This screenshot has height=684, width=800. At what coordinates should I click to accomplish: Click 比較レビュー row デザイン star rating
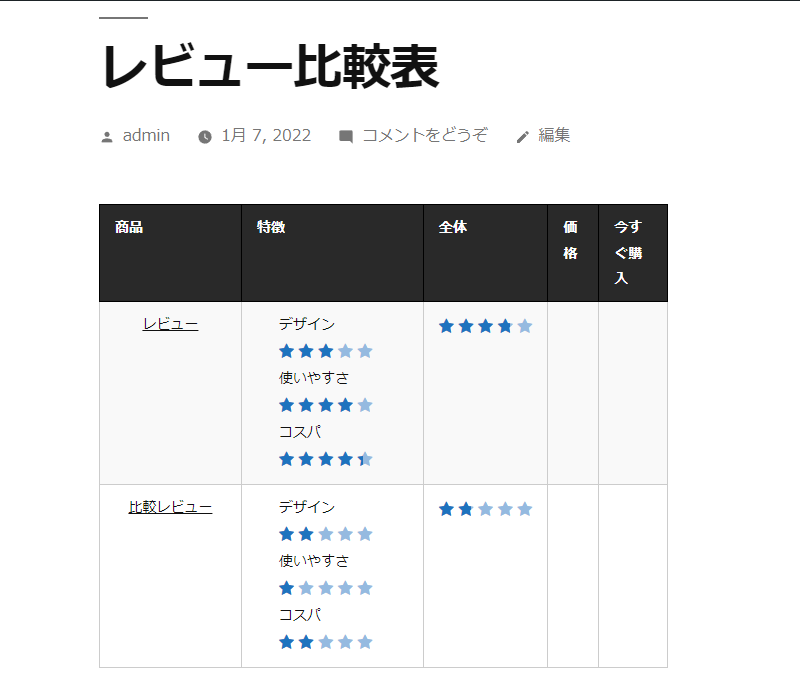coord(326,534)
